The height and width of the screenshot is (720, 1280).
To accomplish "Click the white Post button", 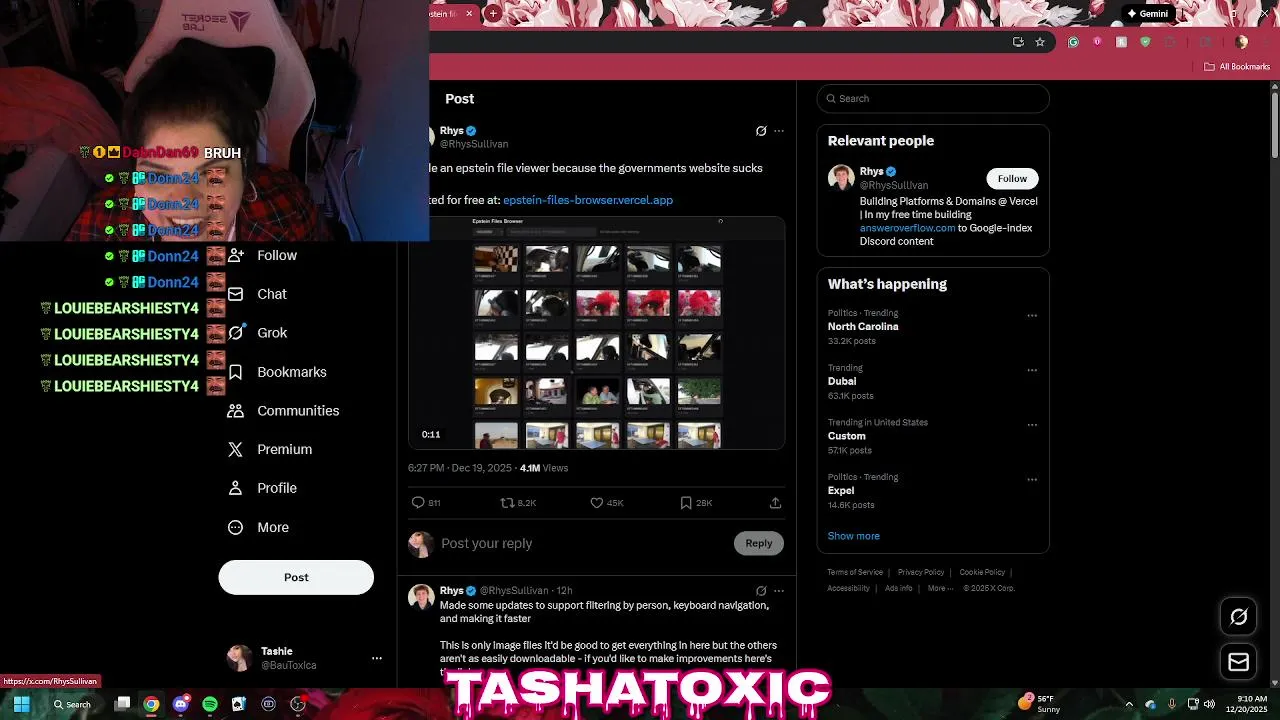I will pos(296,577).
